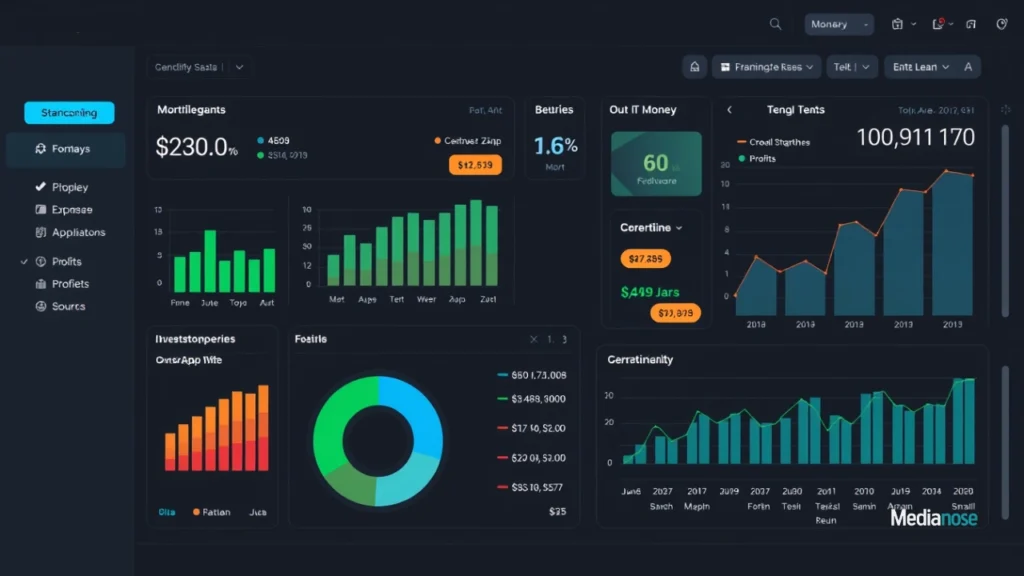1024x576 pixels.
Task: Select Ptopley from the sidebar menu
Action: pyautogui.click(x=38, y=187)
